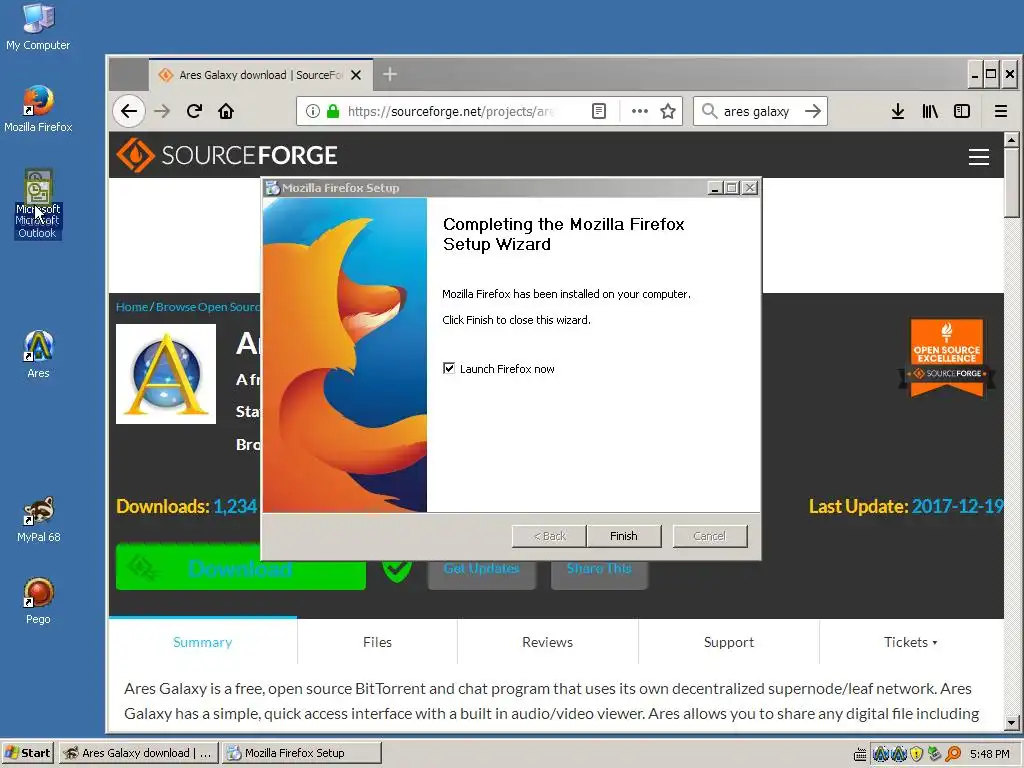Open the browser downloads panel
1024x768 pixels.
click(898, 111)
